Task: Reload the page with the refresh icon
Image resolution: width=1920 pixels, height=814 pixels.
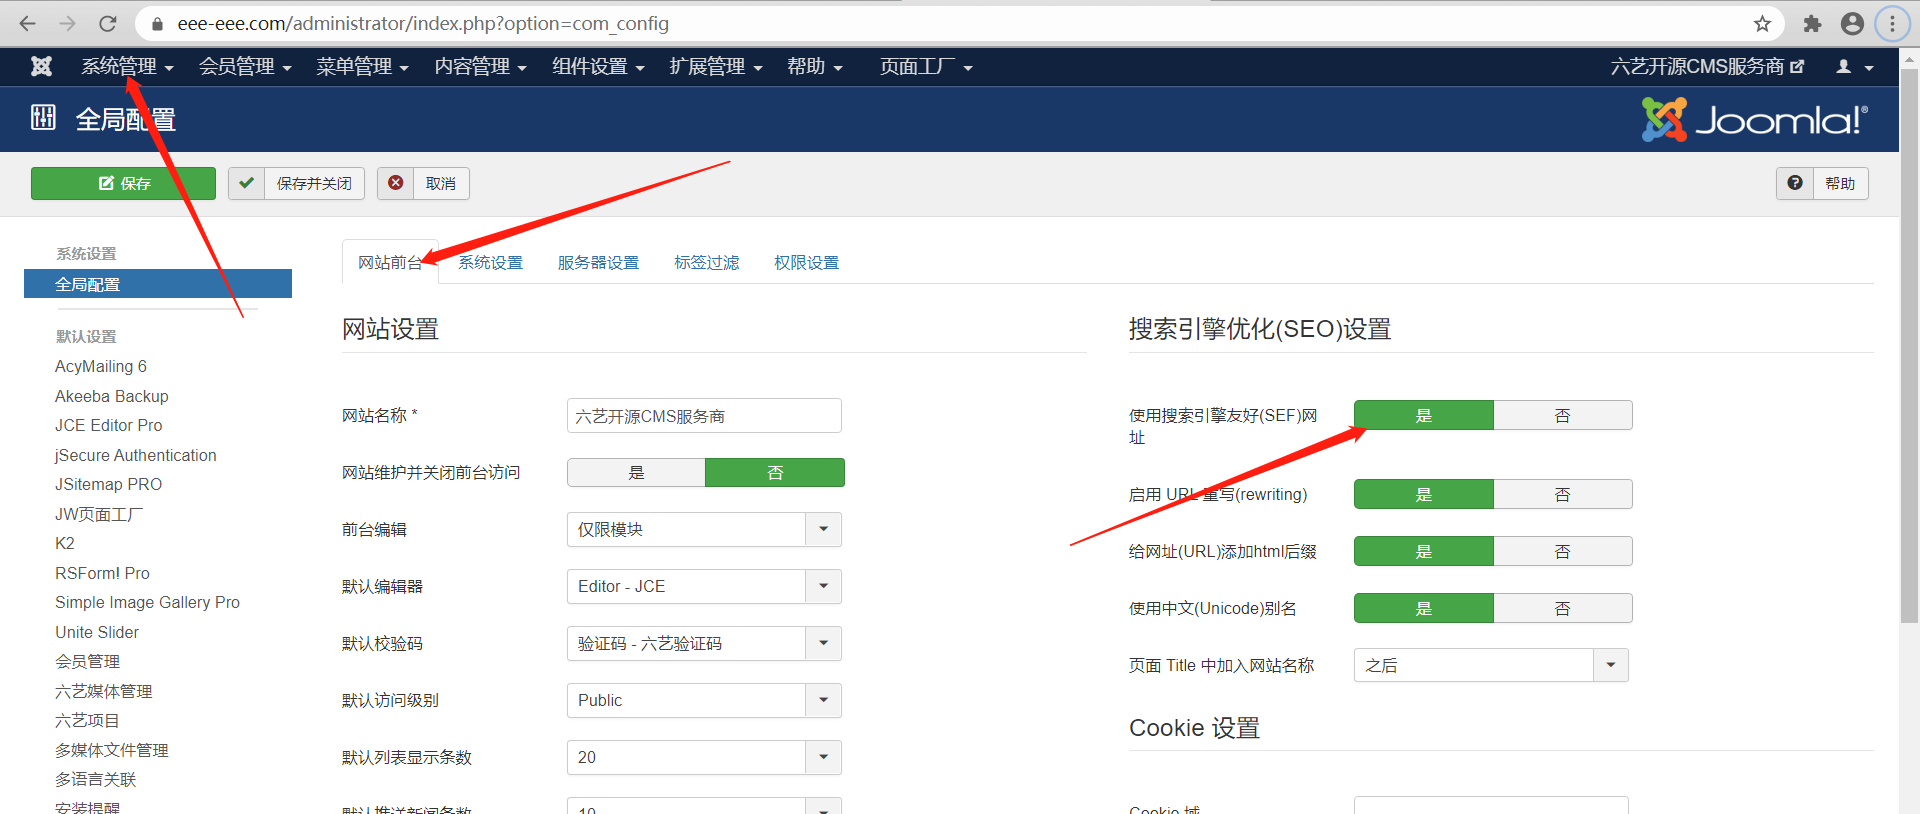Action: click(x=108, y=23)
